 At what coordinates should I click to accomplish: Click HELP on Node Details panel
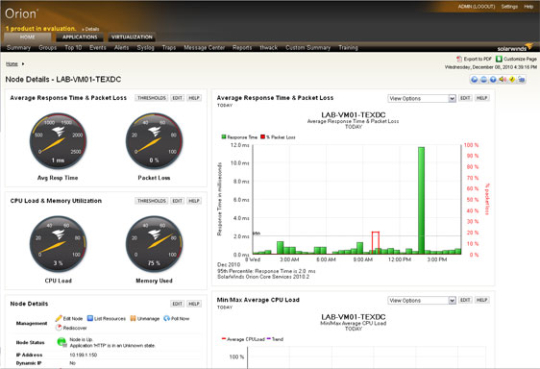[x=194, y=304]
